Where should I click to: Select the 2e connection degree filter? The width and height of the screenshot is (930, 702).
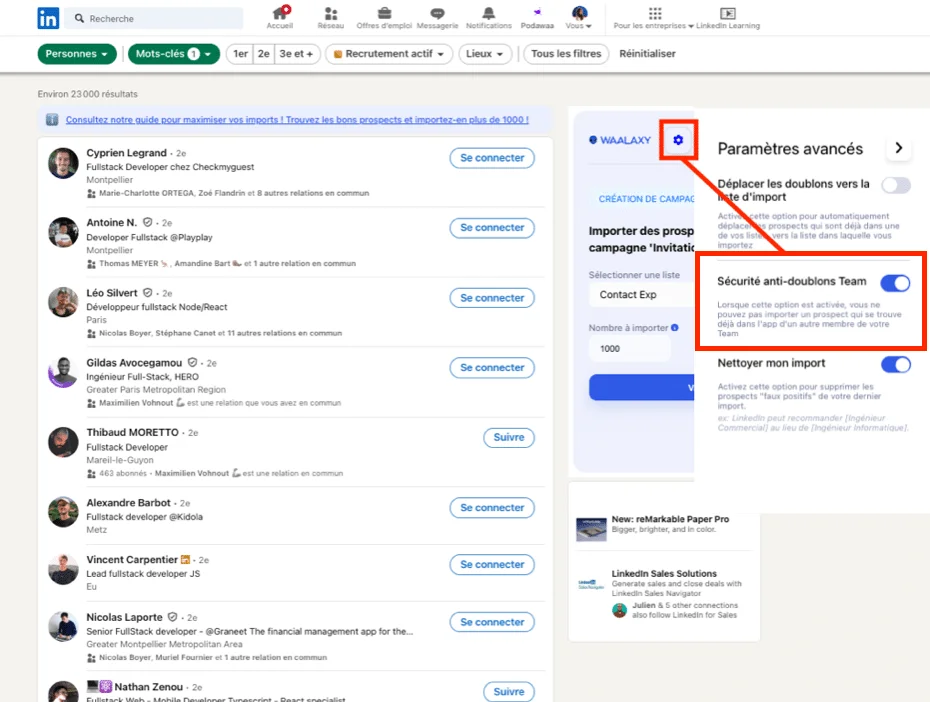coord(264,54)
